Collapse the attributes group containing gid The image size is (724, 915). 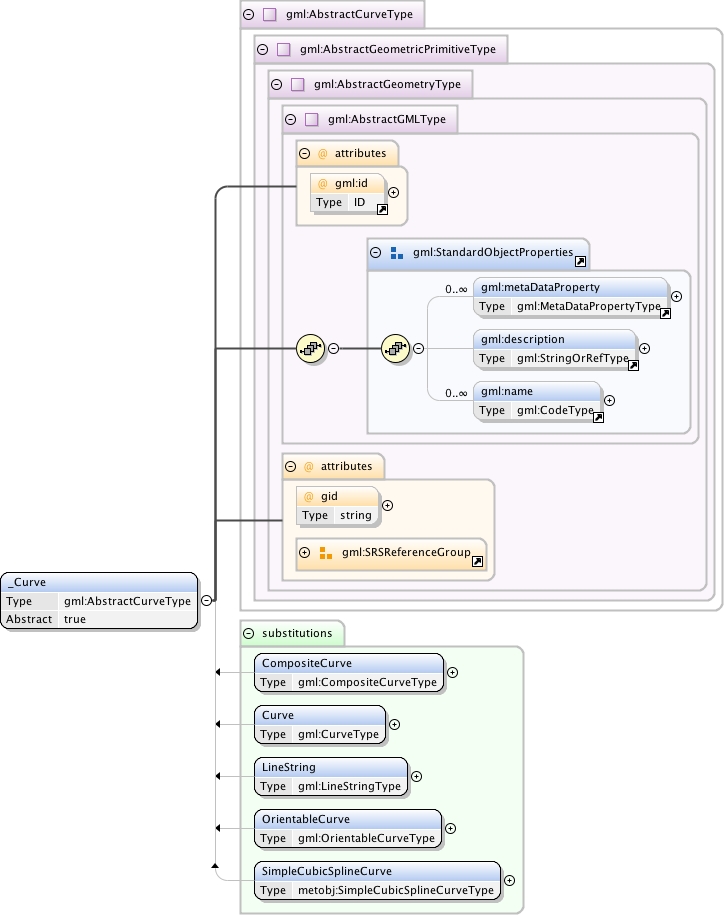tap(291, 466)
